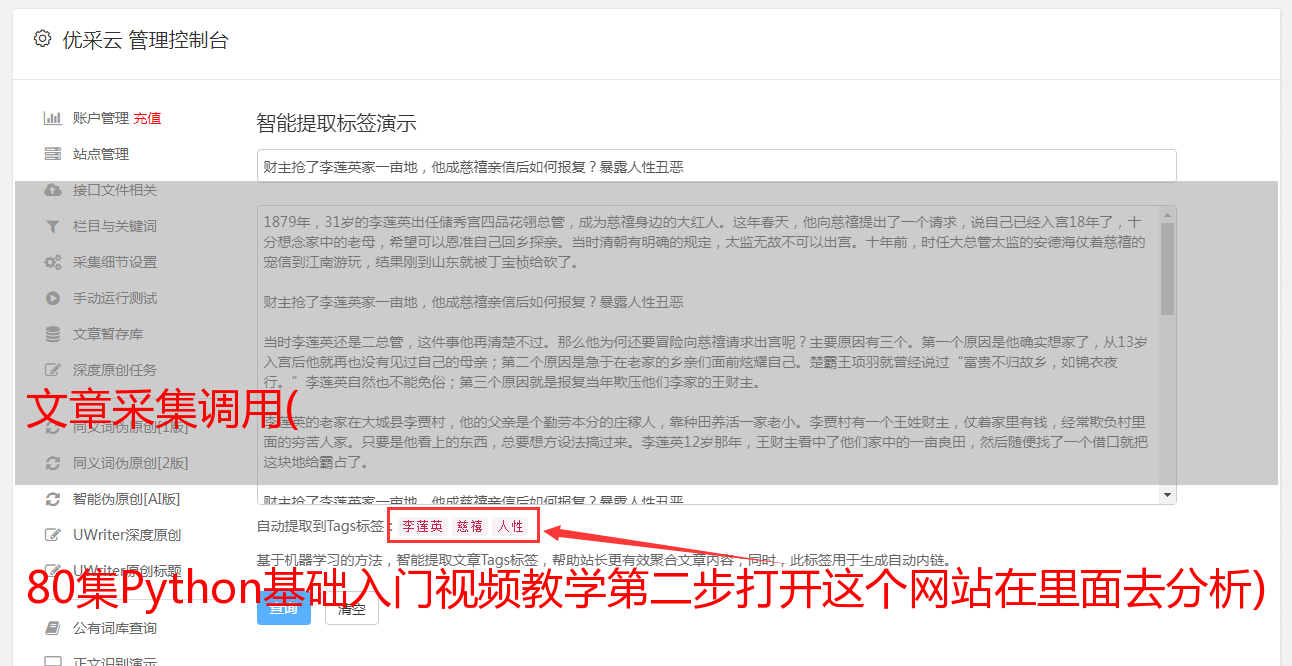Click the 站点管理 server icon
The height and width of the screenshot is (666, 1292).
(x=53, y=154)
